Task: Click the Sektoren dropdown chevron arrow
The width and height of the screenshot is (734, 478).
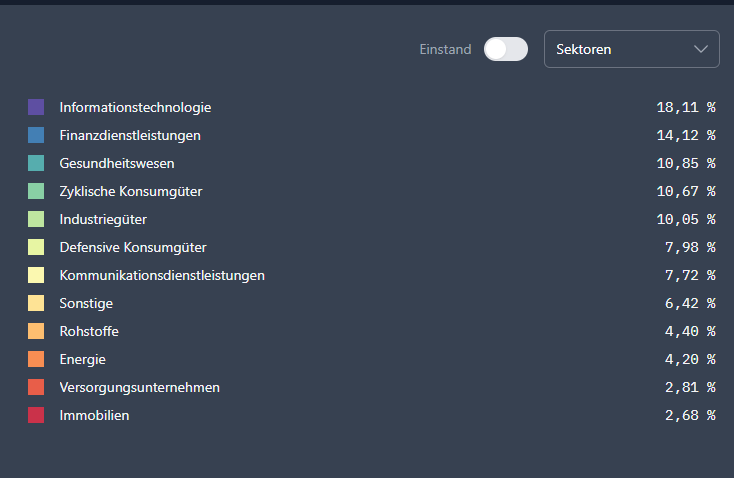Action: pyautogui.click(x=700, y=49)
